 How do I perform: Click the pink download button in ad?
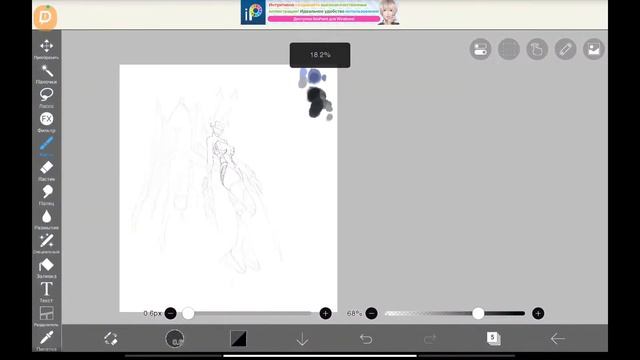324,19
